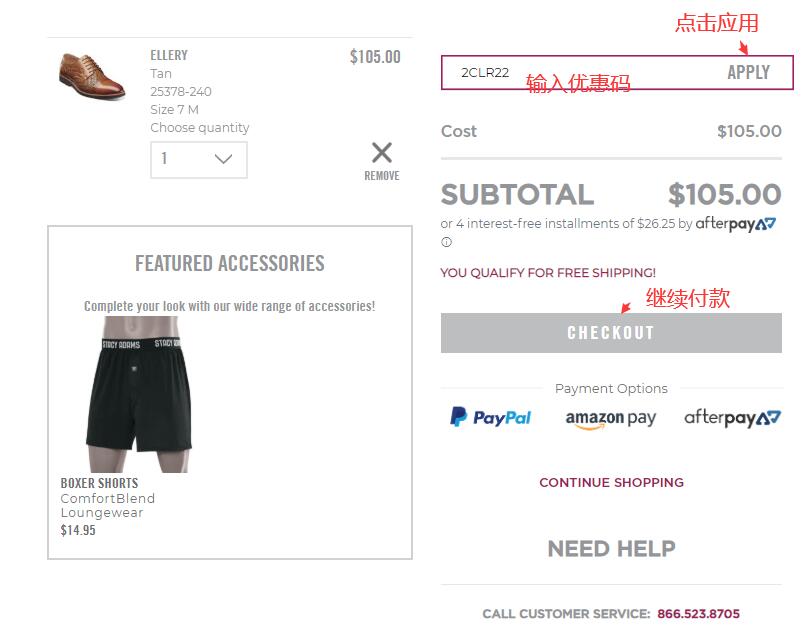The width and height of the screenshot is (812, 633).
Task: Follow the CONTINUE SHOPPING link
Action: point(611,482)
